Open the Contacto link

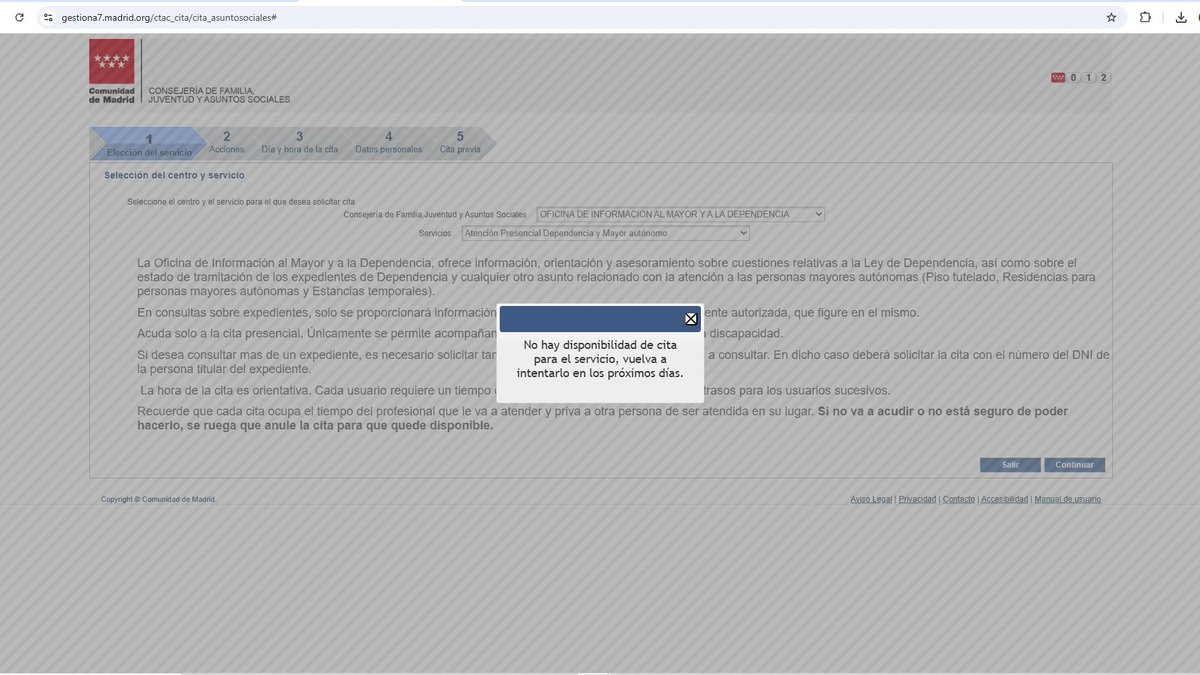(x=958, y=499)
